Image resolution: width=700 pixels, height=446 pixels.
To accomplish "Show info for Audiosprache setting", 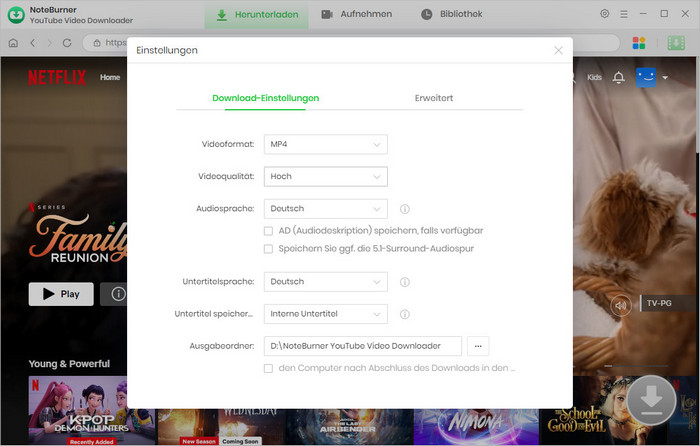I will click(404, 209).
